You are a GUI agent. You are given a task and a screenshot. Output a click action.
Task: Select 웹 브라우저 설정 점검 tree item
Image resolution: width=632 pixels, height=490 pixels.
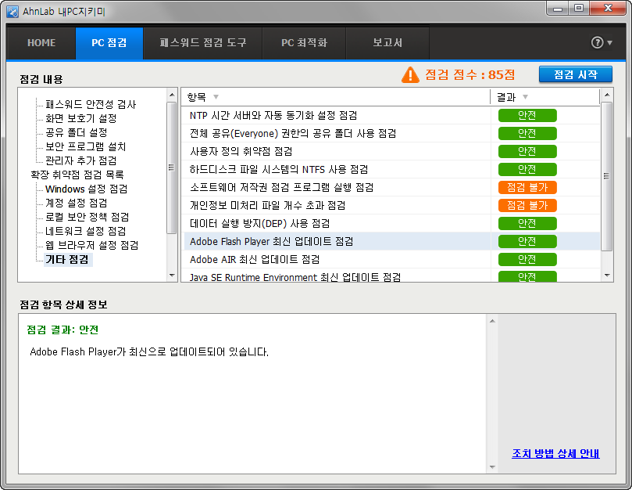point(91,245)
